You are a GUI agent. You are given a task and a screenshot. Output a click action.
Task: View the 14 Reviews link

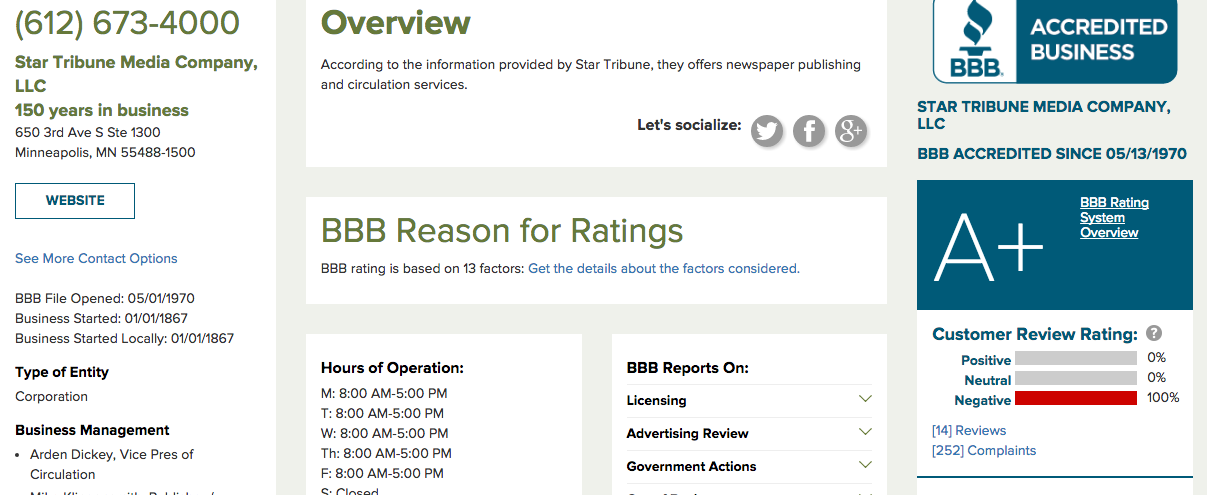point(969,430)
